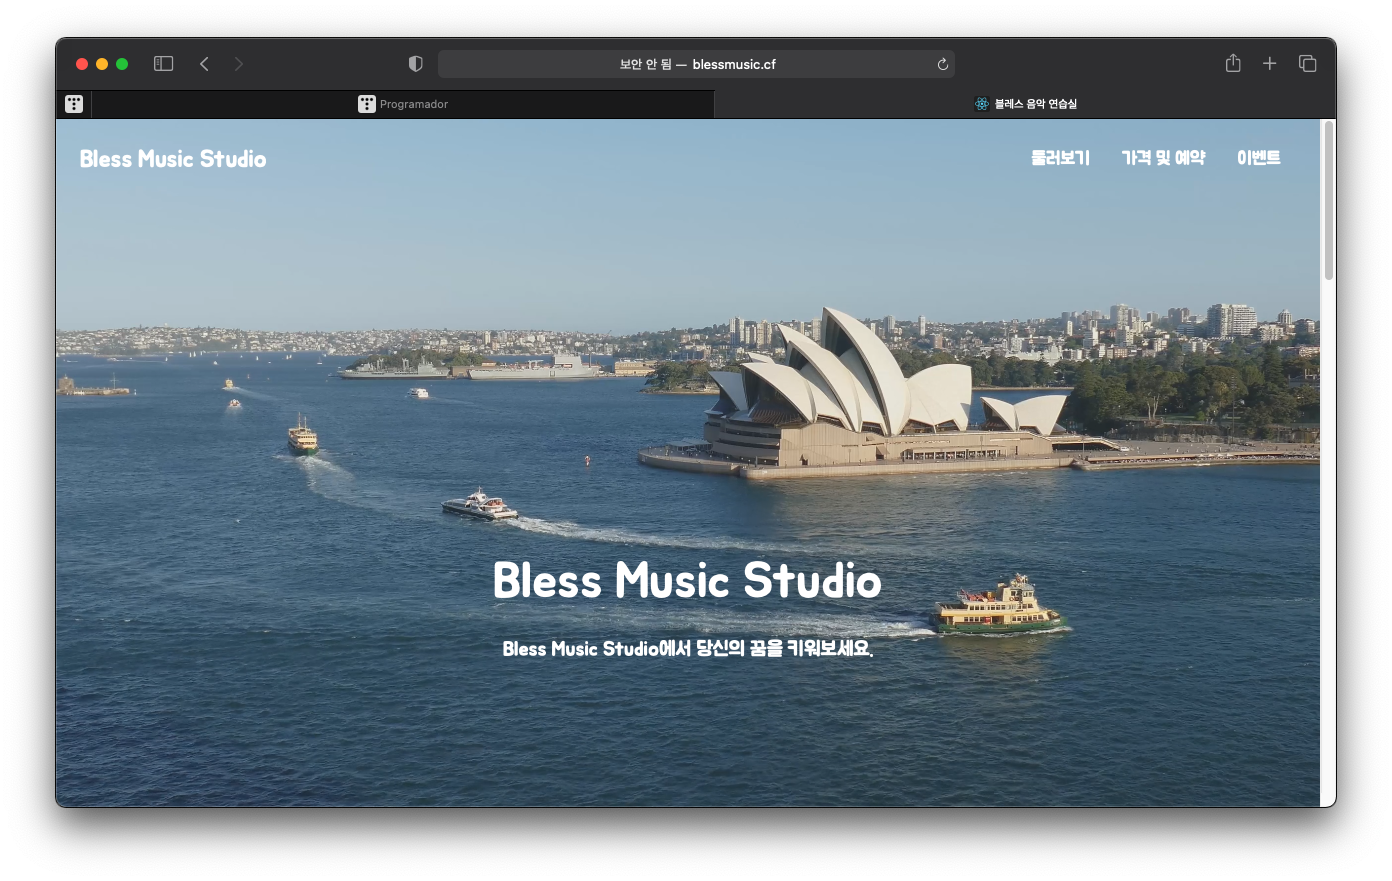Click the page vertical scrollbar thumb

1328,200
